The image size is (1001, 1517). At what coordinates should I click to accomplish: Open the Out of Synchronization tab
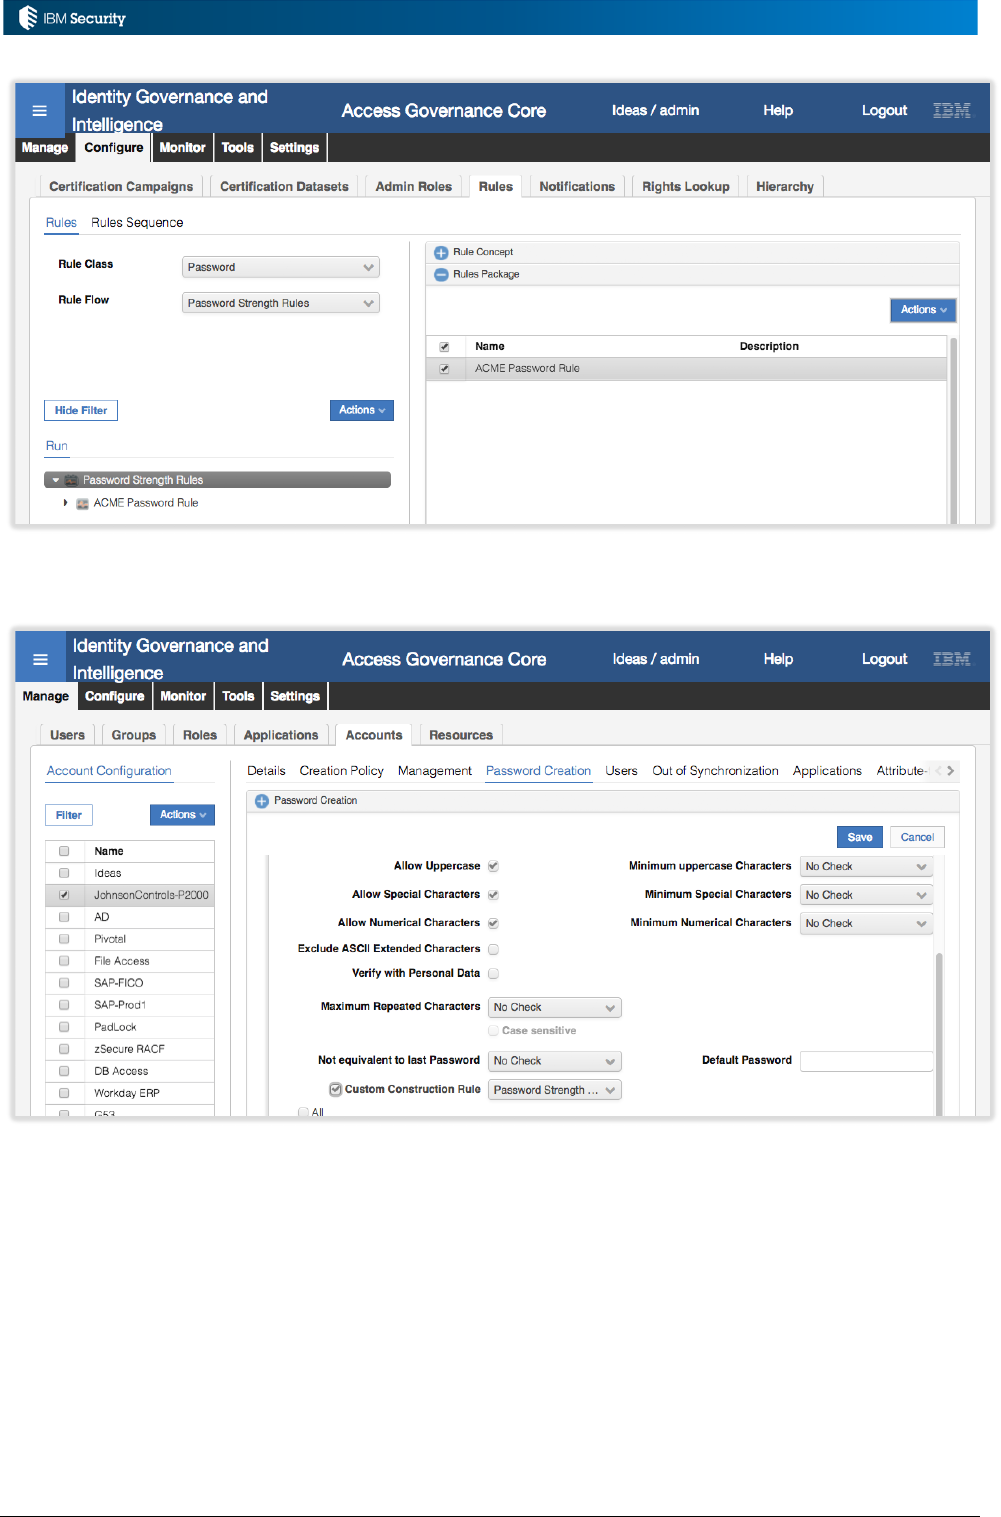click(715, 771)
